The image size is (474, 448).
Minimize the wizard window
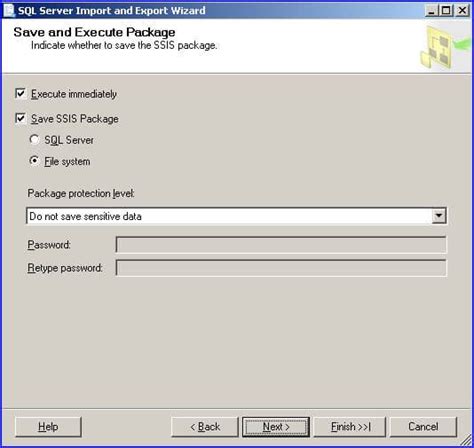tap(431, 11)
